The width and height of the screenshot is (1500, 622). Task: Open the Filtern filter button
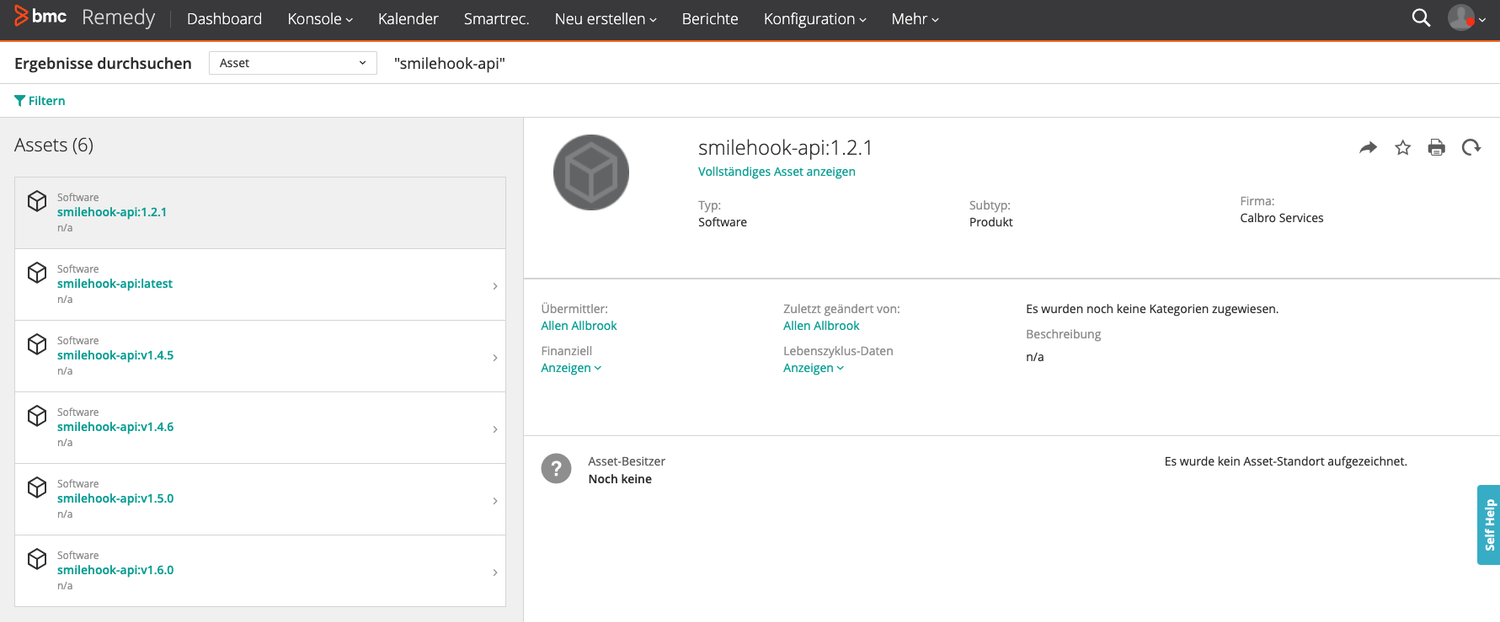click(40, 101)
